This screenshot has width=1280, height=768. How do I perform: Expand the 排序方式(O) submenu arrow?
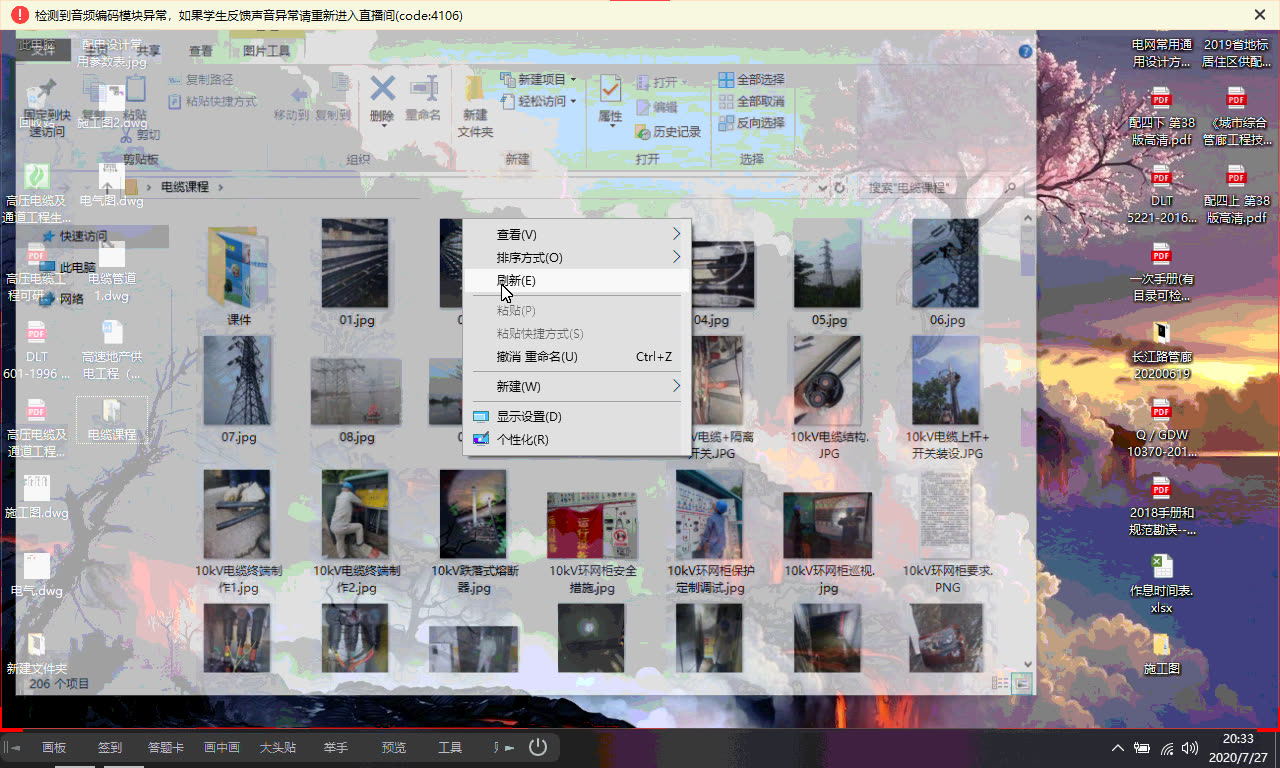click(x=676, y=257)
